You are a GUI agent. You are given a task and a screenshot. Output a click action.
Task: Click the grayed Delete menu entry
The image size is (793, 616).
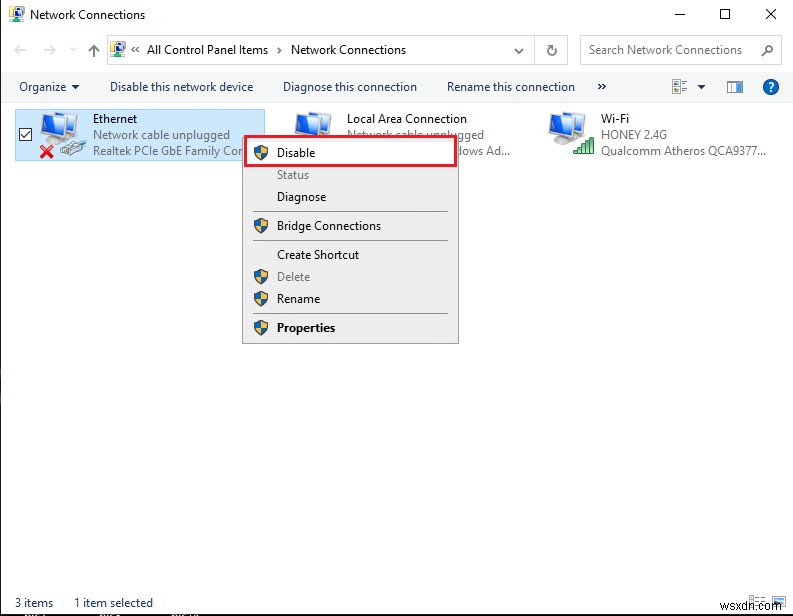tap(350, 277)
